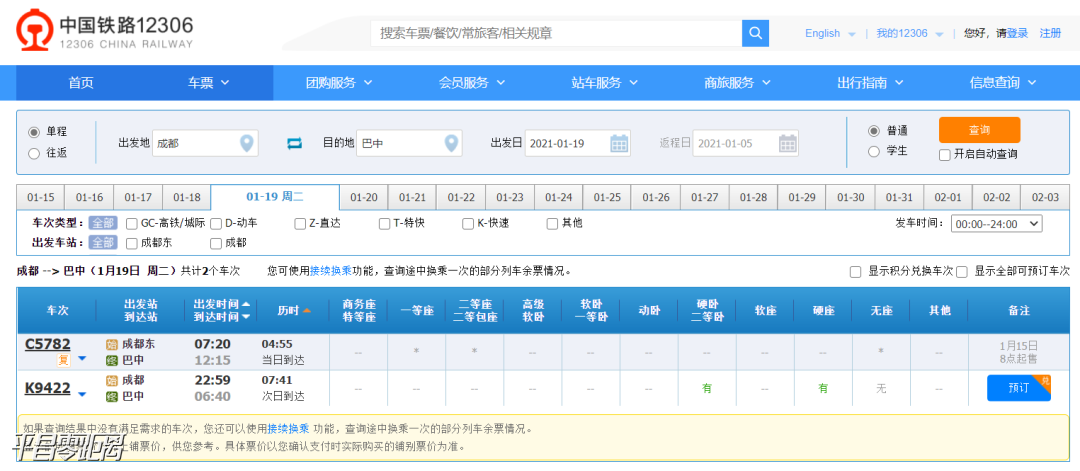This screenshot has height=471, width=1080.
Task: Open the 发车时间 00:00--24:00 dropdown
Action: (x=997, y=224)
